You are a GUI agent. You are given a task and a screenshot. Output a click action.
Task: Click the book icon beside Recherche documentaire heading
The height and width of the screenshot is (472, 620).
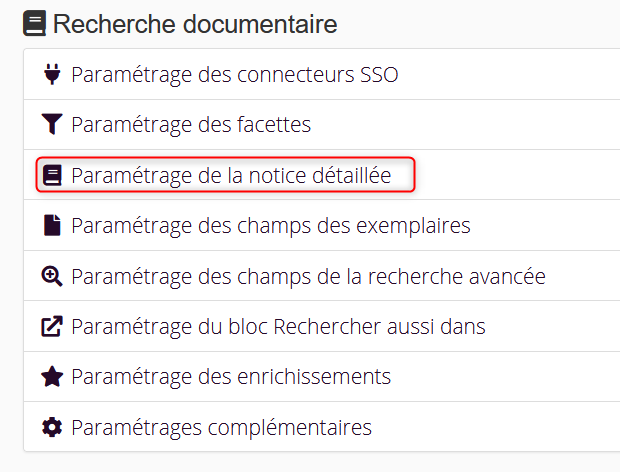[34, 24]
